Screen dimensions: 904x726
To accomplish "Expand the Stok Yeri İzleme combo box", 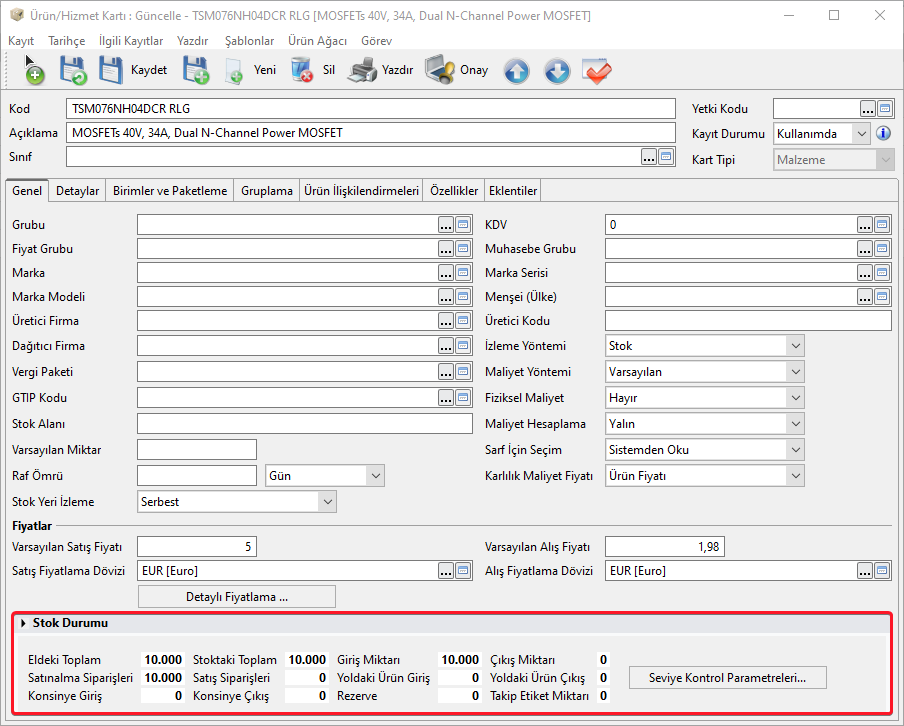I will coord(325,501).
